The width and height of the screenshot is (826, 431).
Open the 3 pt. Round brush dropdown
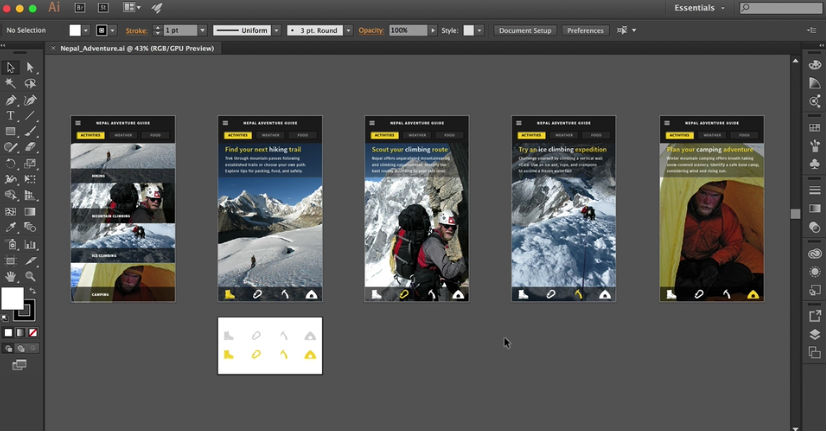(x=348, y=31)
